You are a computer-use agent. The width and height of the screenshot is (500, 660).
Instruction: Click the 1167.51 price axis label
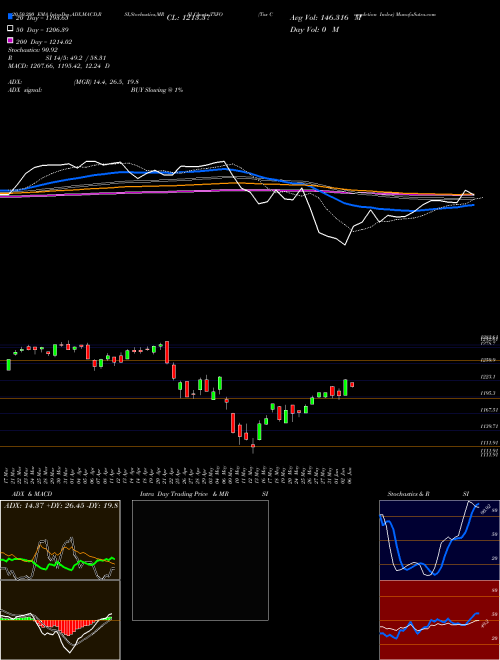(489, 409)
